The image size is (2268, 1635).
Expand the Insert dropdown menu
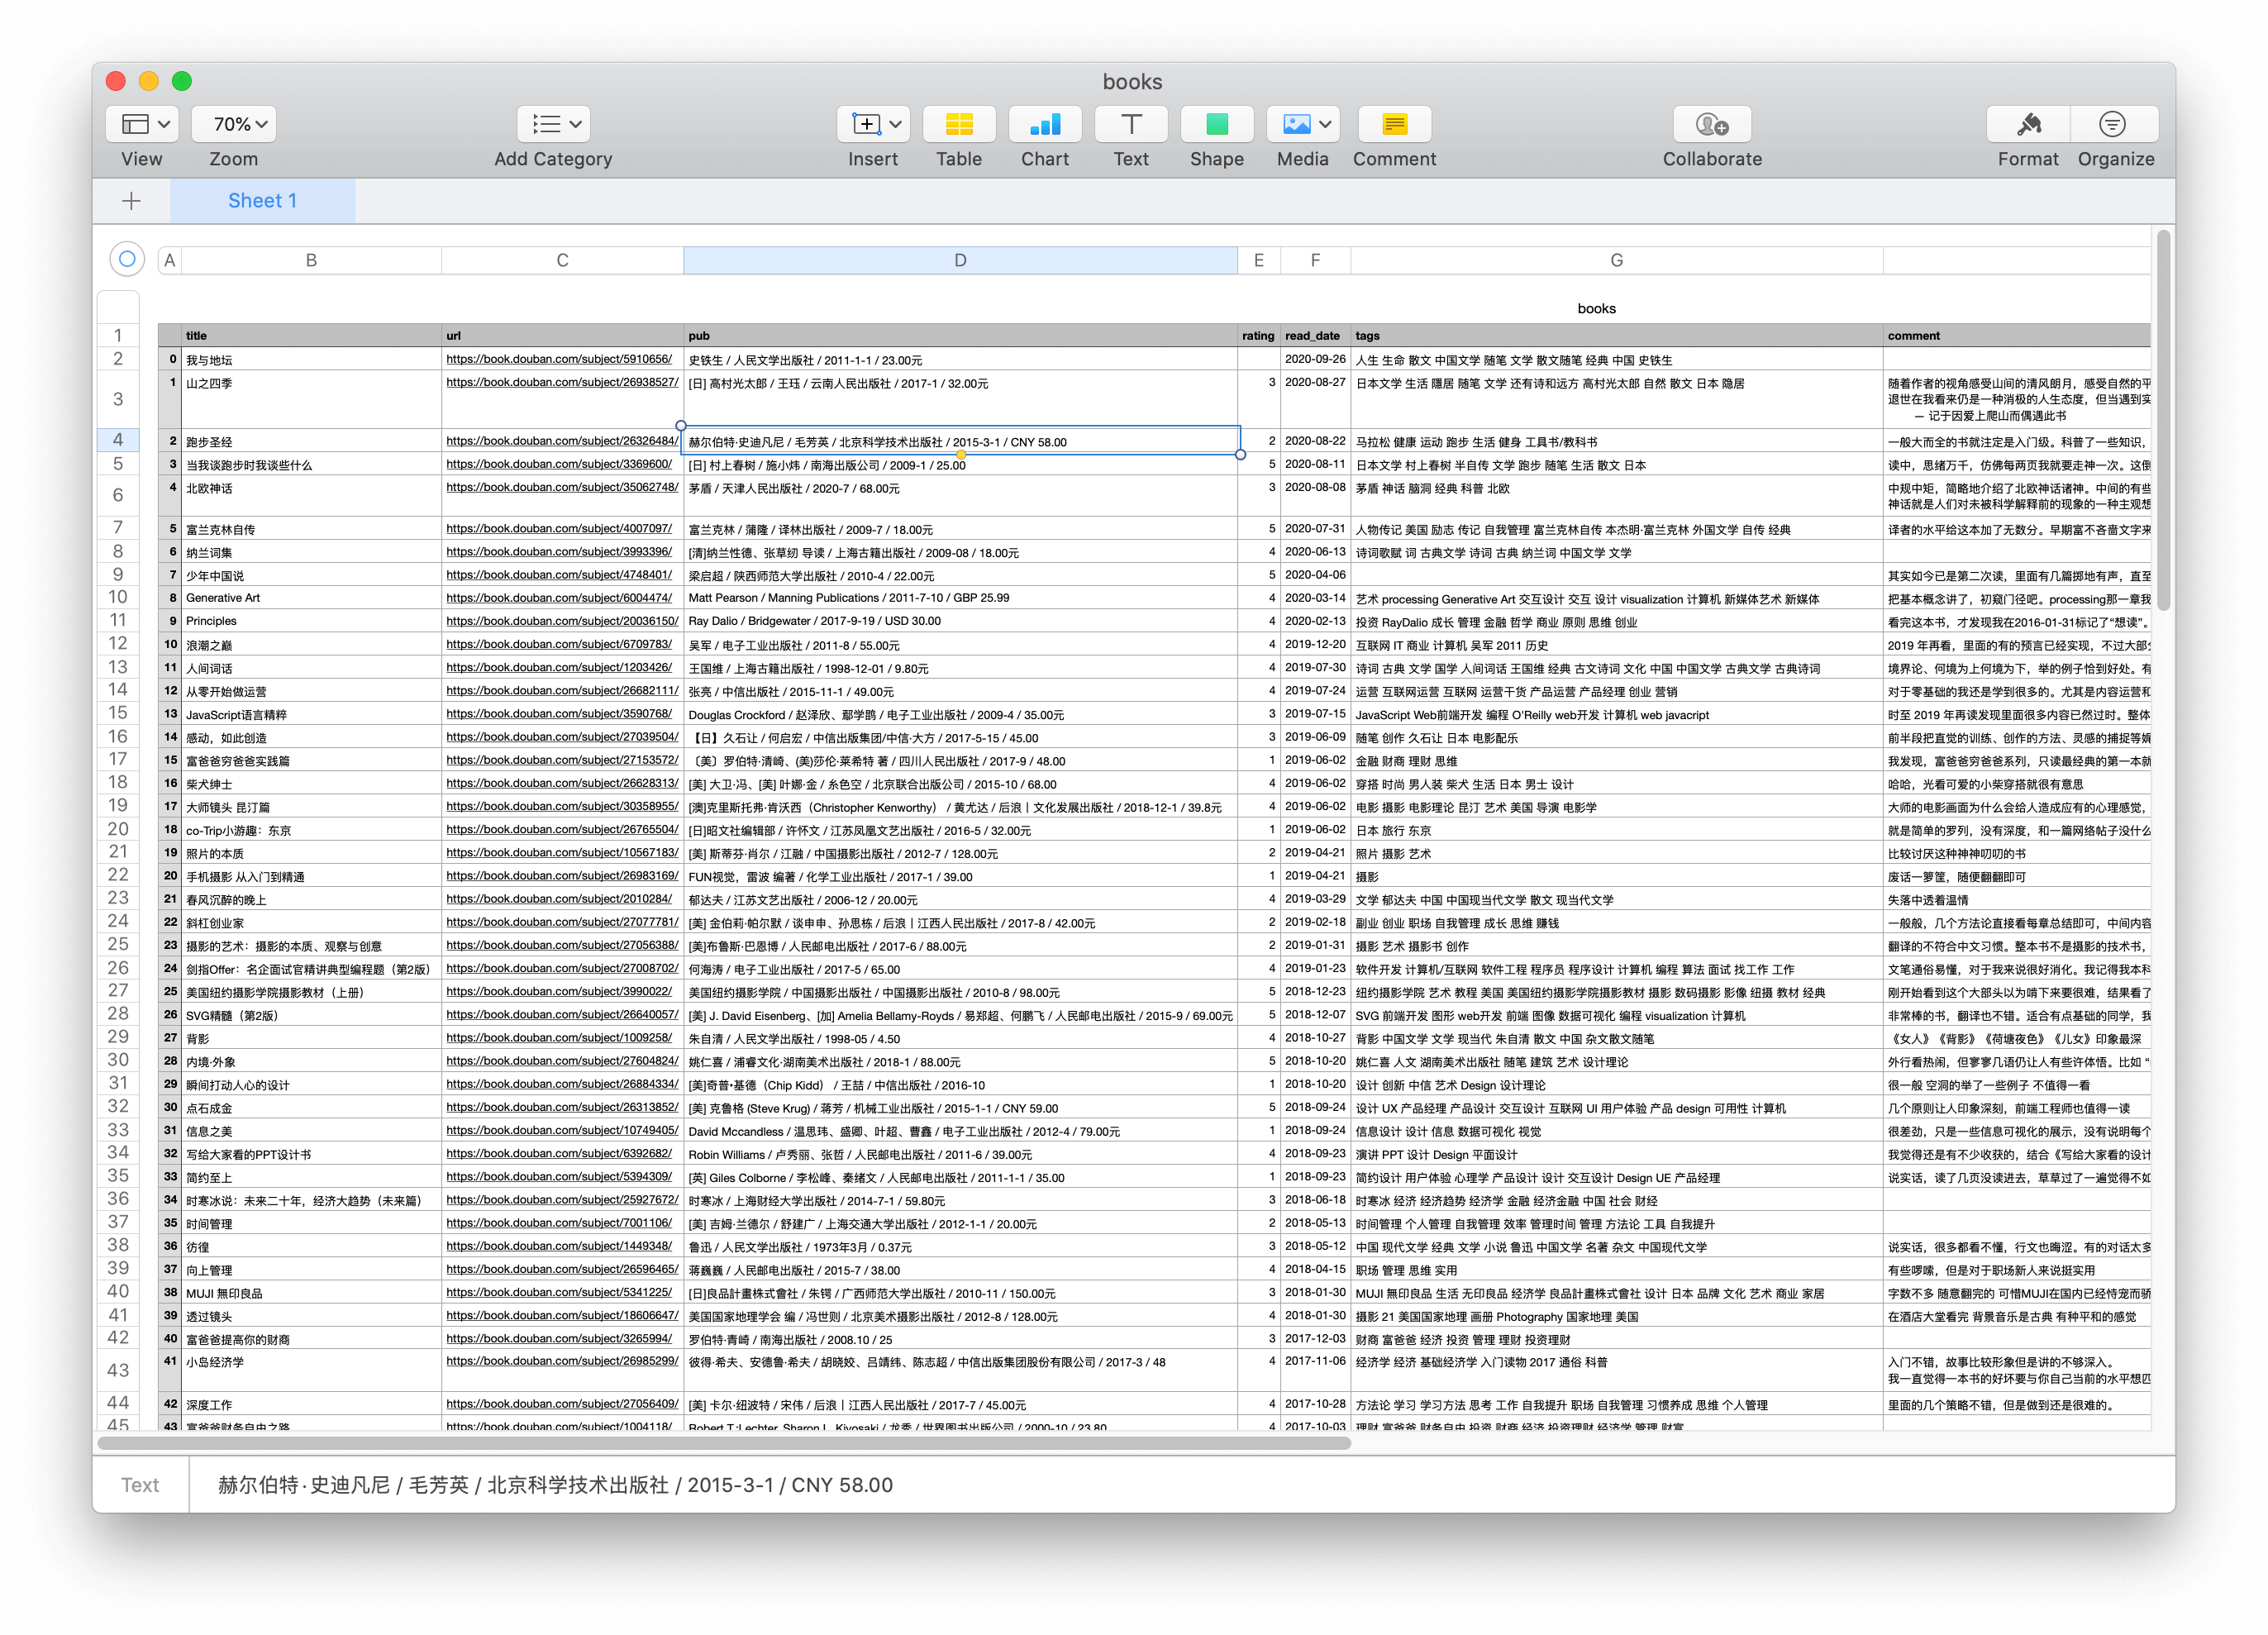click(x=873, y=125)
